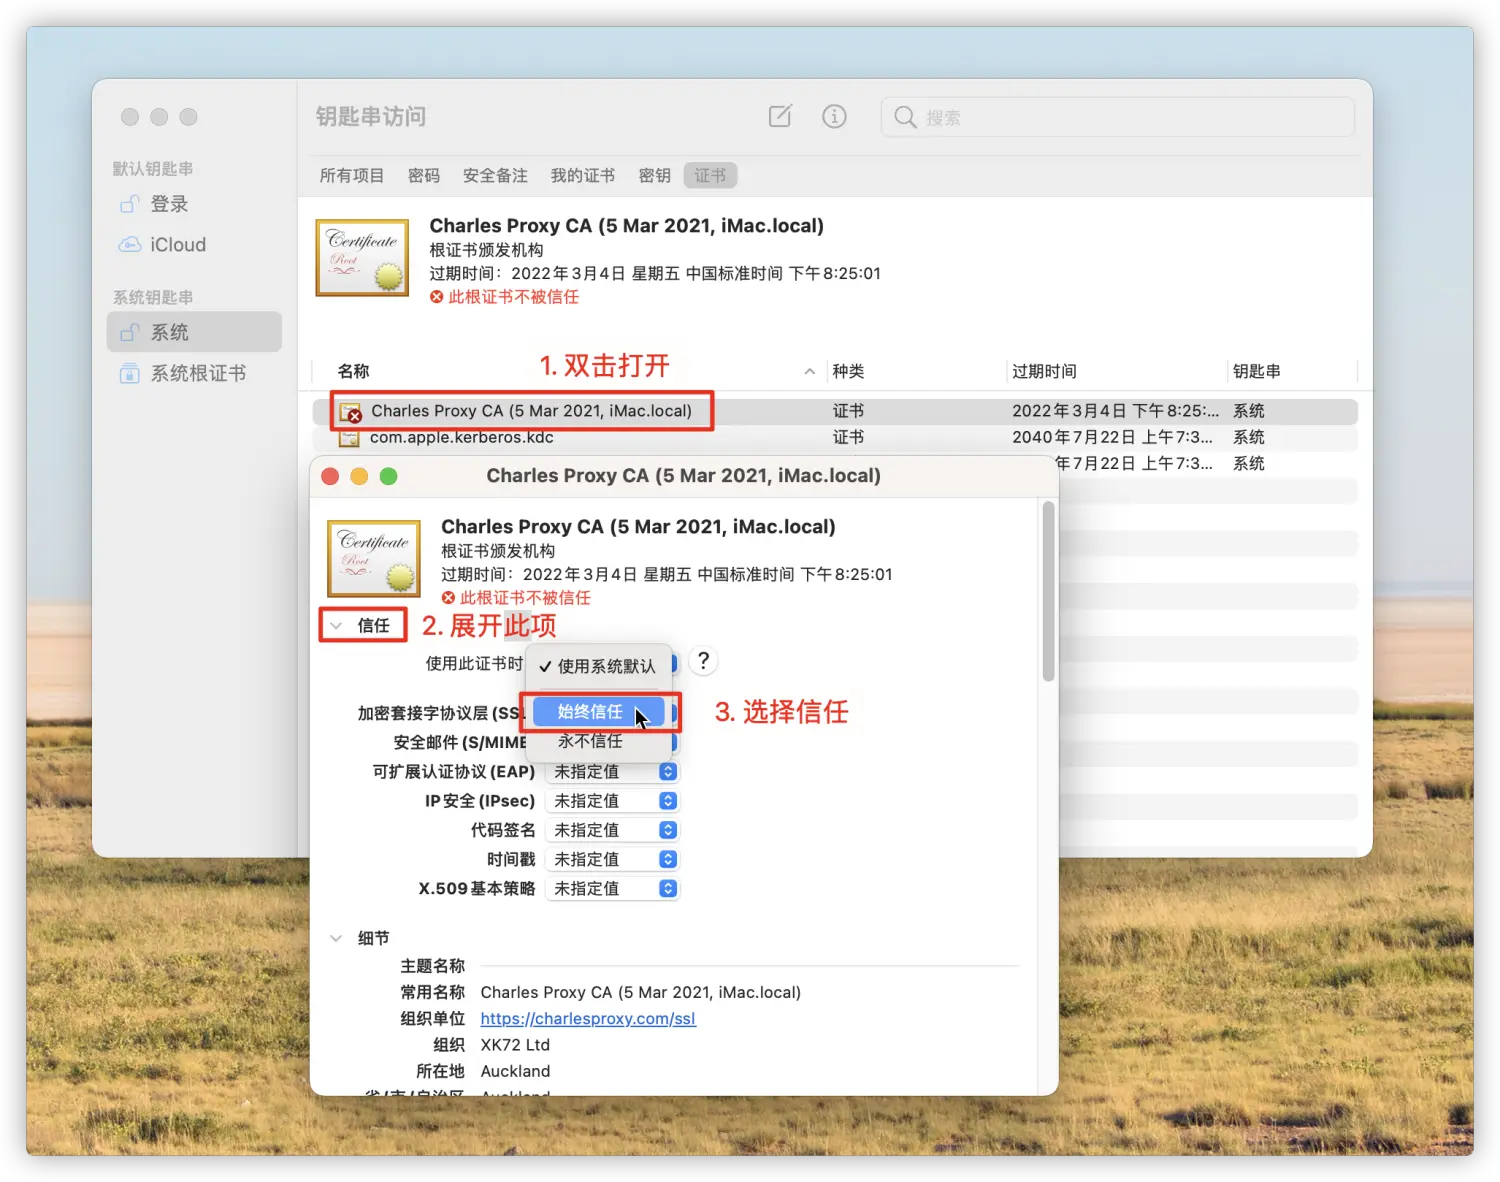Switch to 安全备注 tab
This screenshot has width=1500, height=1182.
(x=495, y=175)
